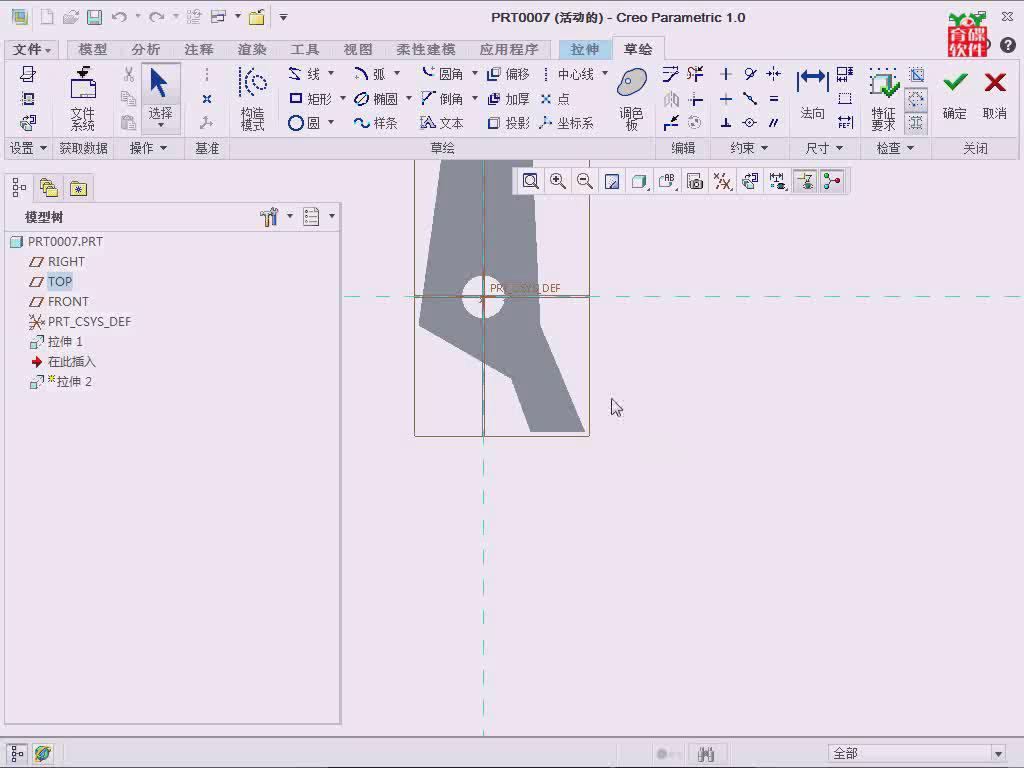The width and height of the screenshot is (1024, 768).
Task: Open the Palette (调色板) tool
Action: coord(632,98)
